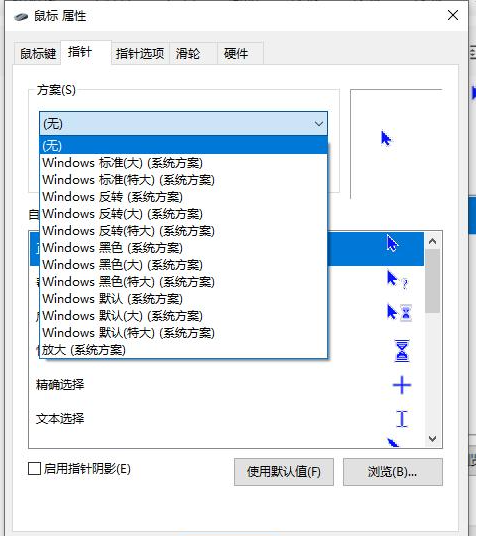The width and height of the screenshot is (478, 536).
Task: Choose the 放大 (系统方案) scheme
Action: pos(183,350)
